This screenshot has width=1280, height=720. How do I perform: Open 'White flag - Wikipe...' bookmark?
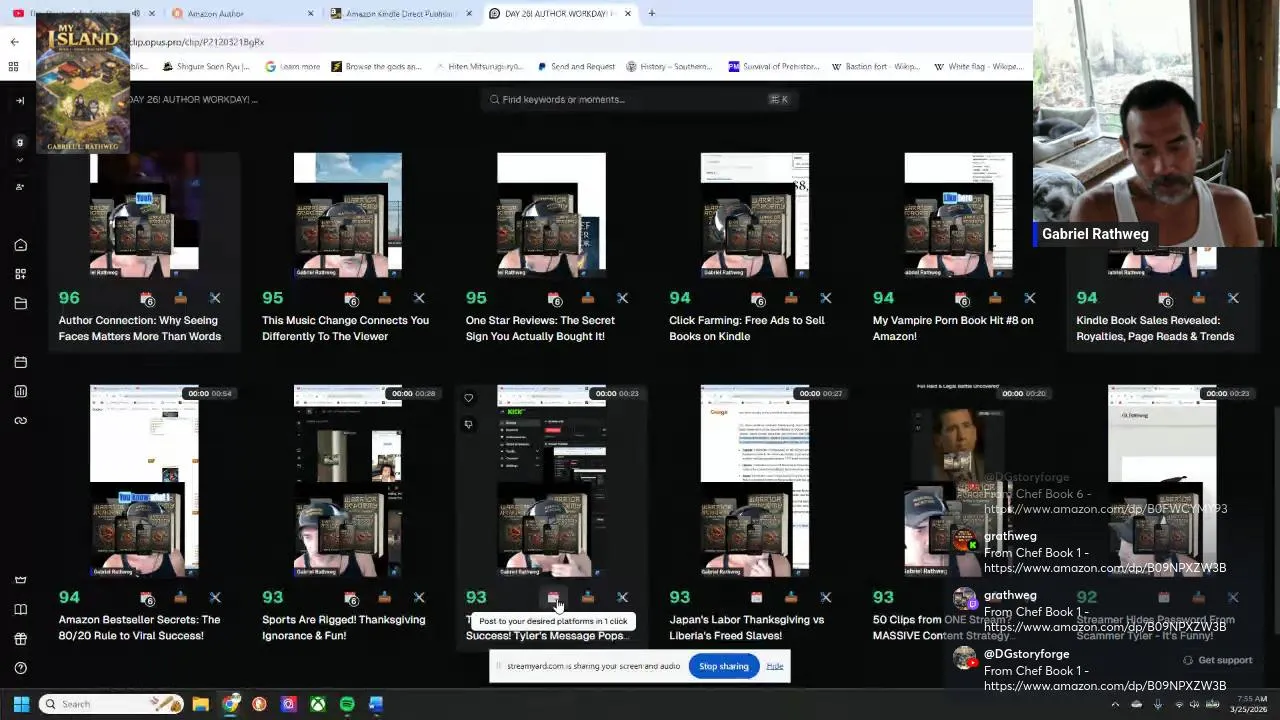coord(978,67)
